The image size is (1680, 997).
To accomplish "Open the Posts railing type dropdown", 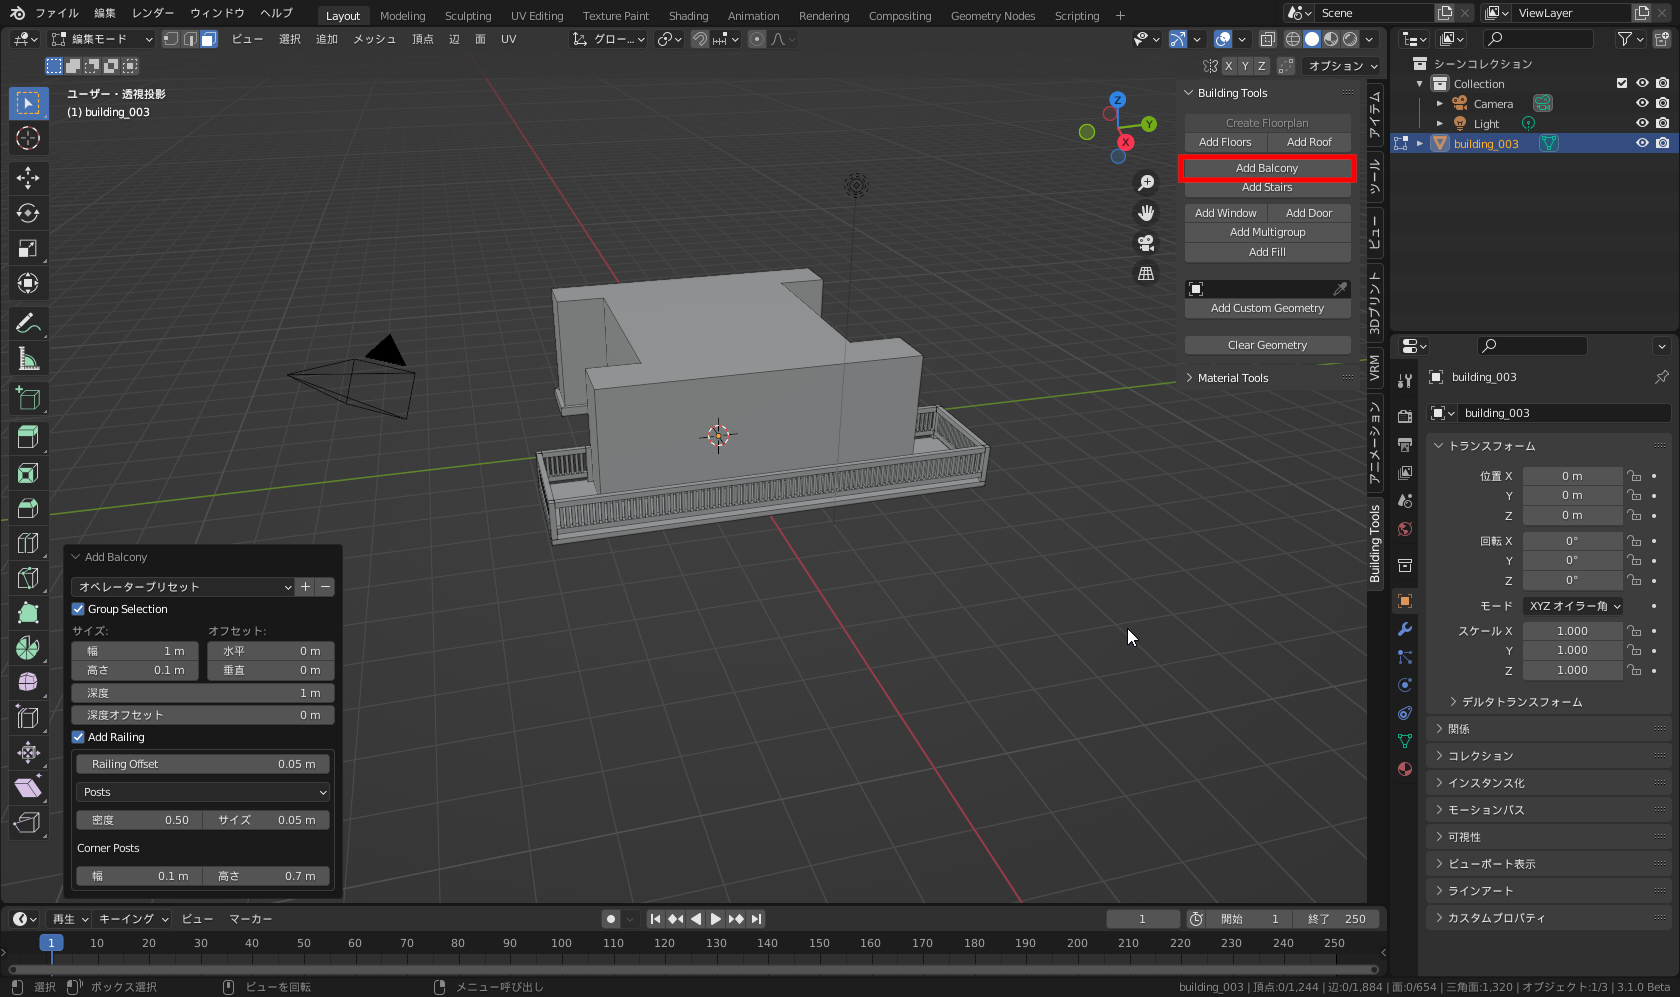I will (203, 792).
